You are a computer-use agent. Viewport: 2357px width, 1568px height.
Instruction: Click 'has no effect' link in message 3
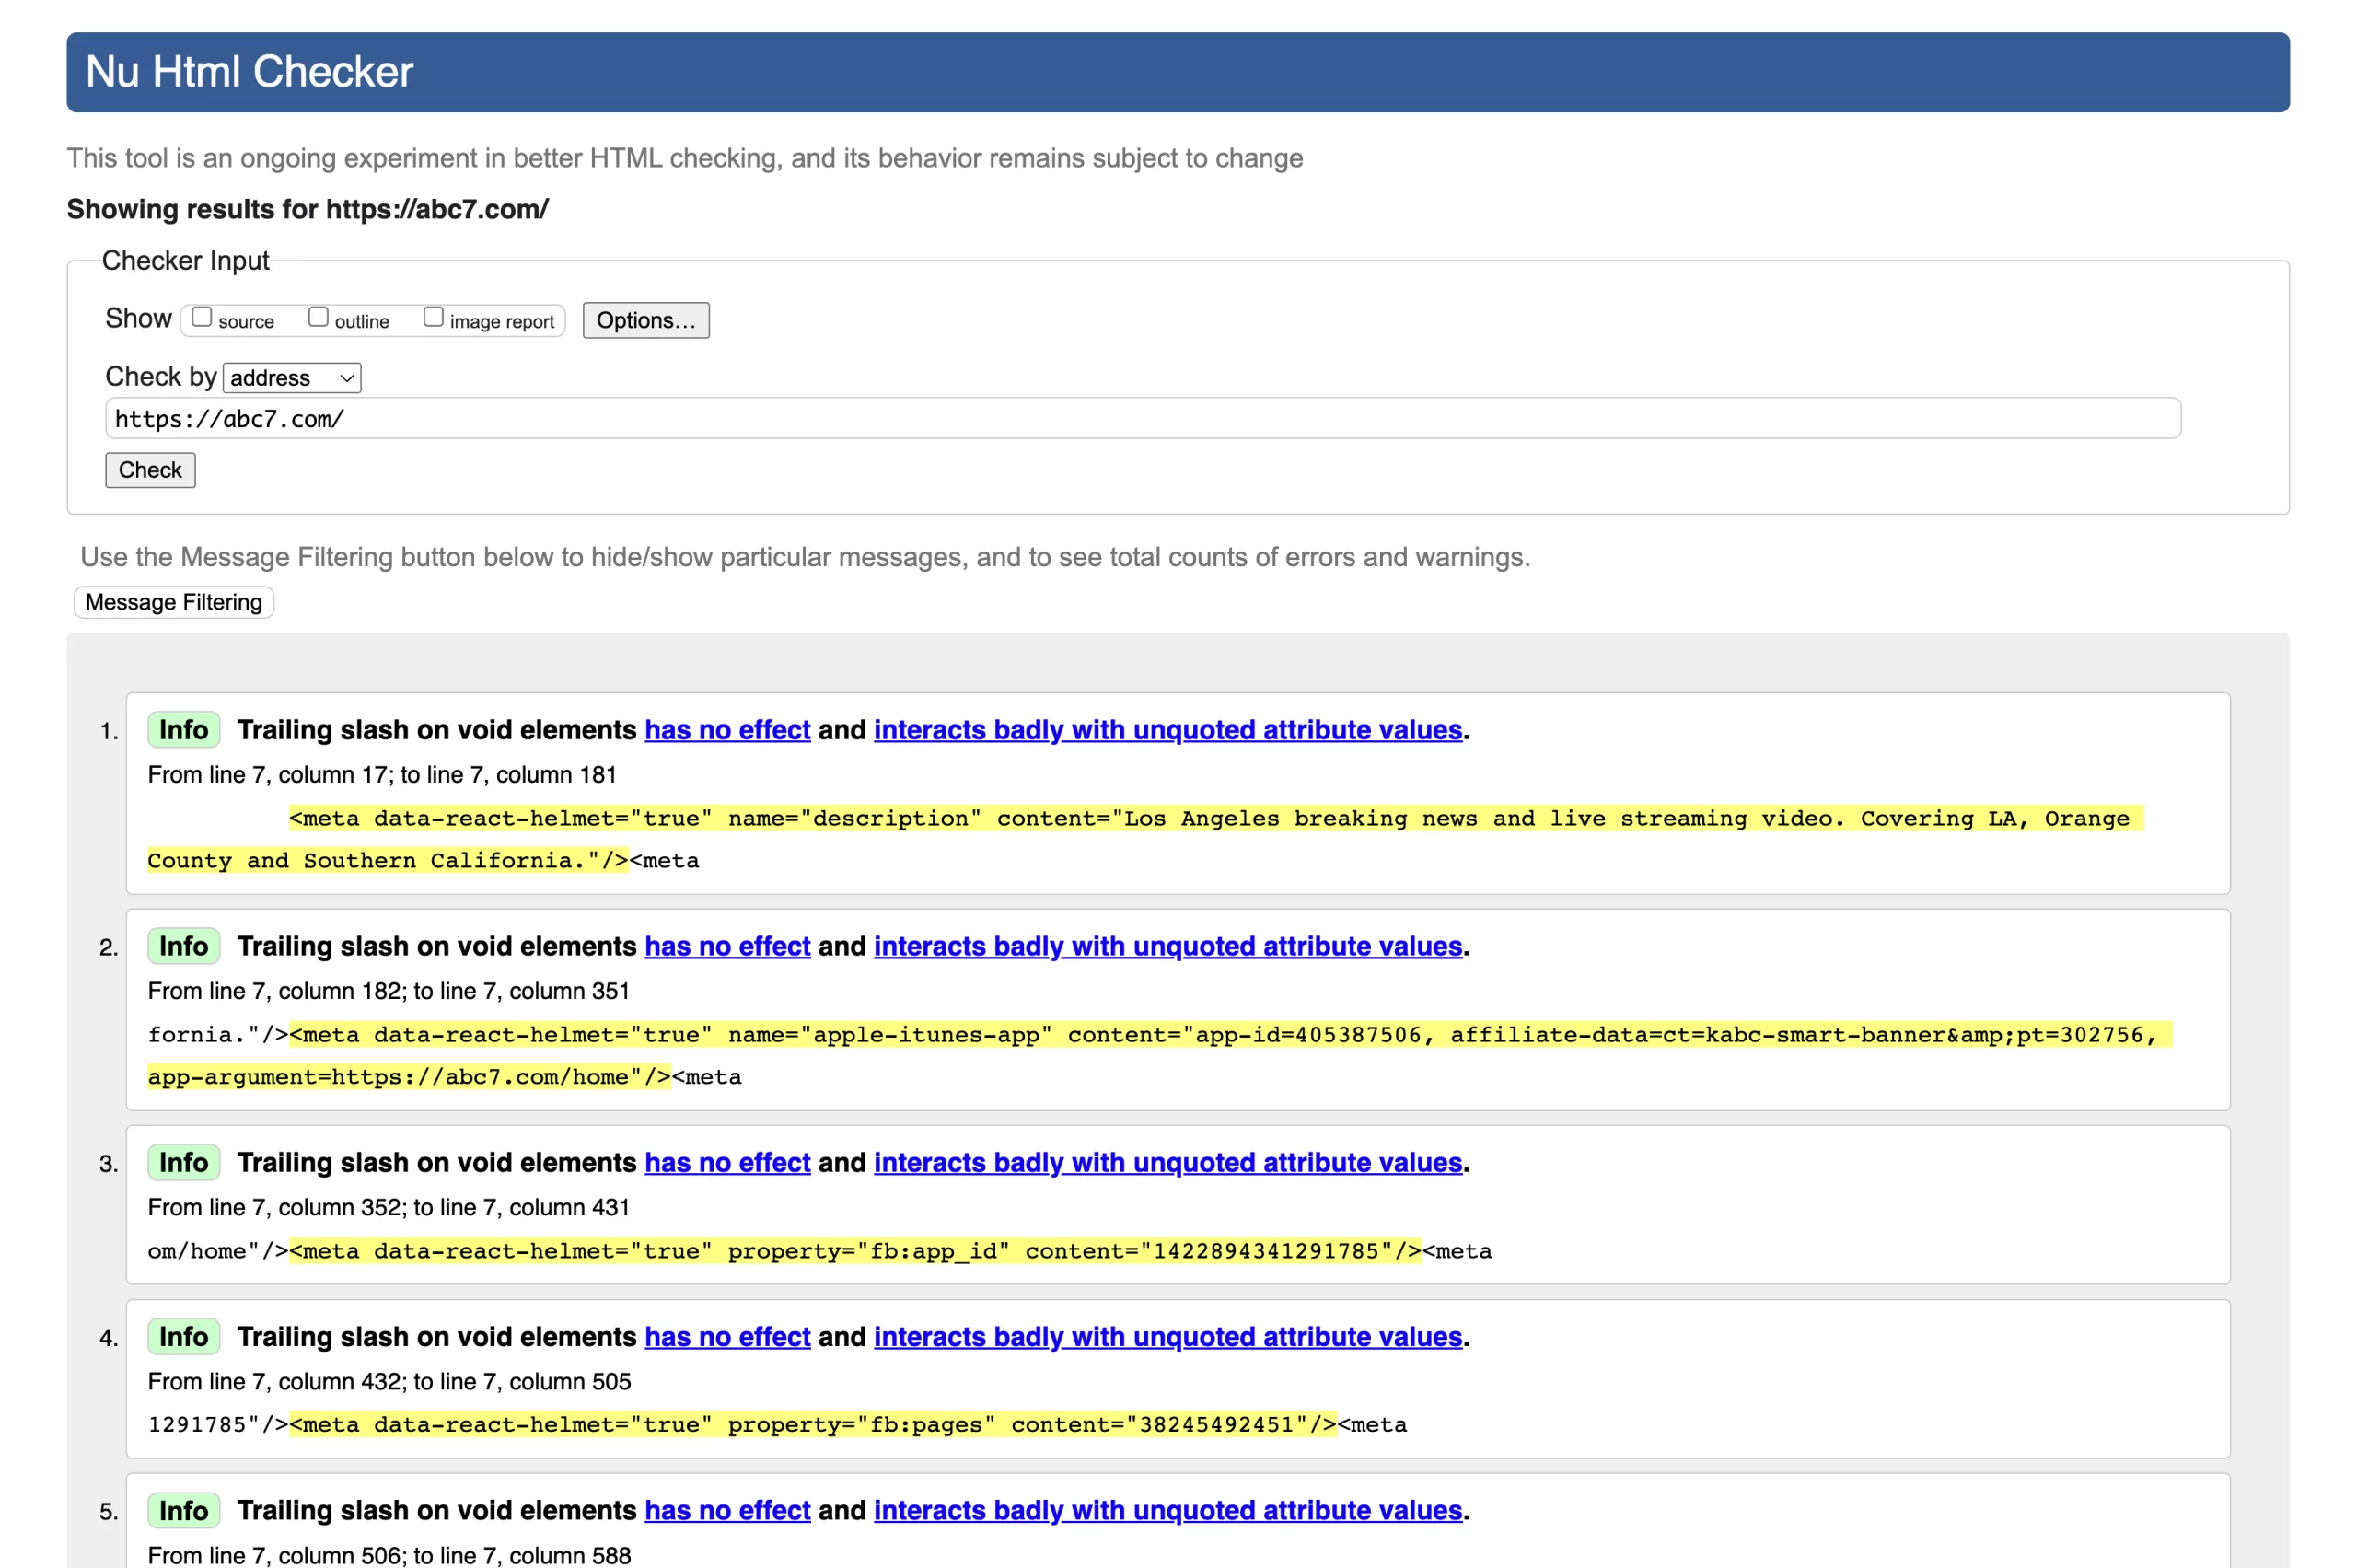726,1162
